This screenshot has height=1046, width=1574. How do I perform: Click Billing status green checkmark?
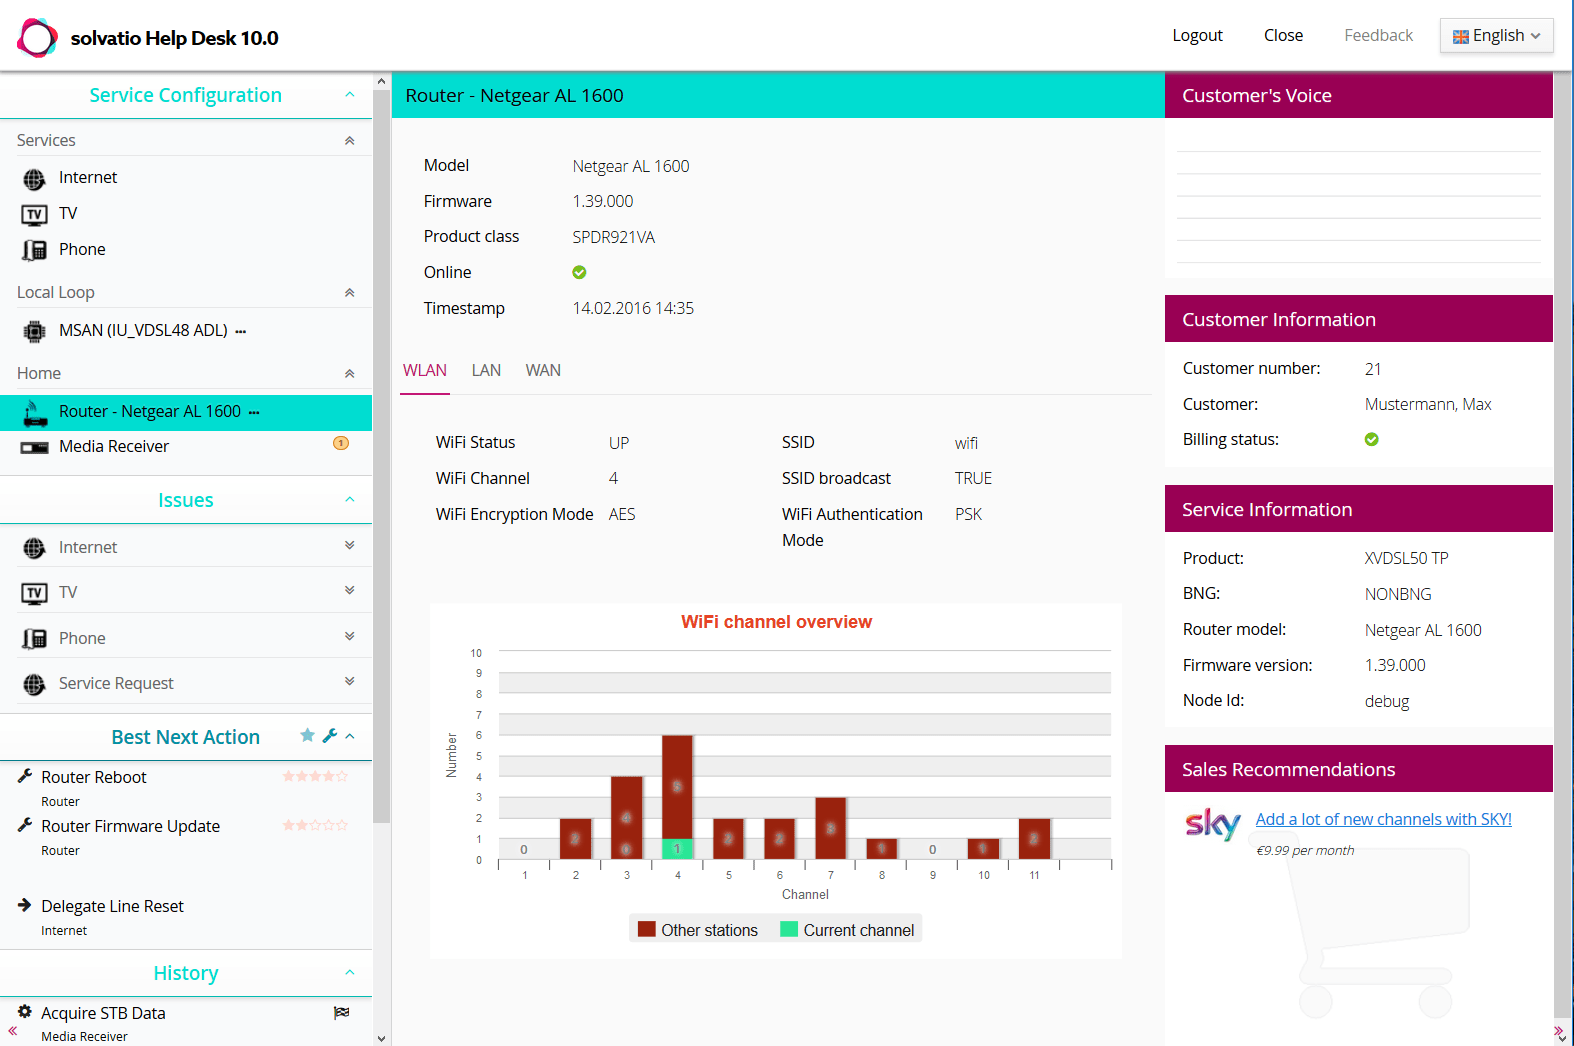click(x=1372, y=439)
